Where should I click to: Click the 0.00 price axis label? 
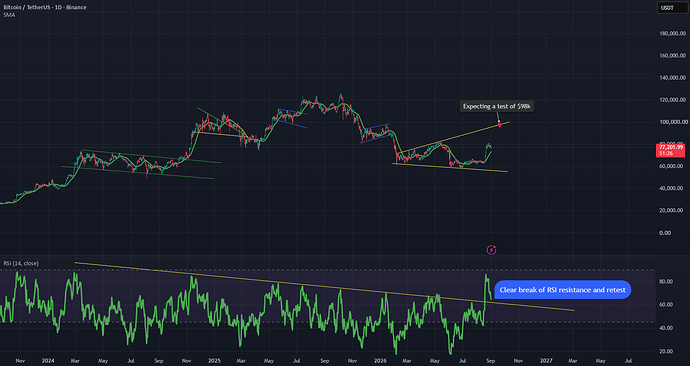pos(665,233)
